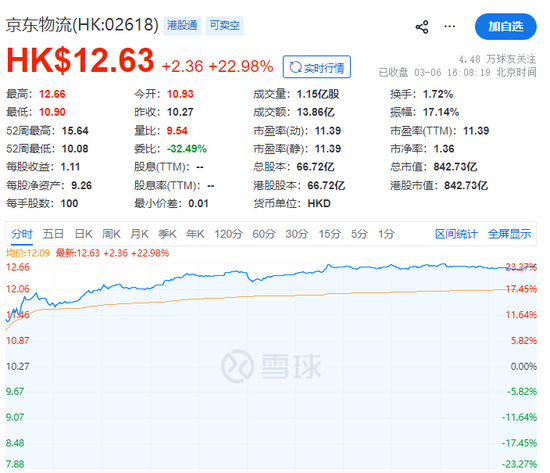Click the 每股收益 value 1.11

pyautogui.click(x=70, y=167)
